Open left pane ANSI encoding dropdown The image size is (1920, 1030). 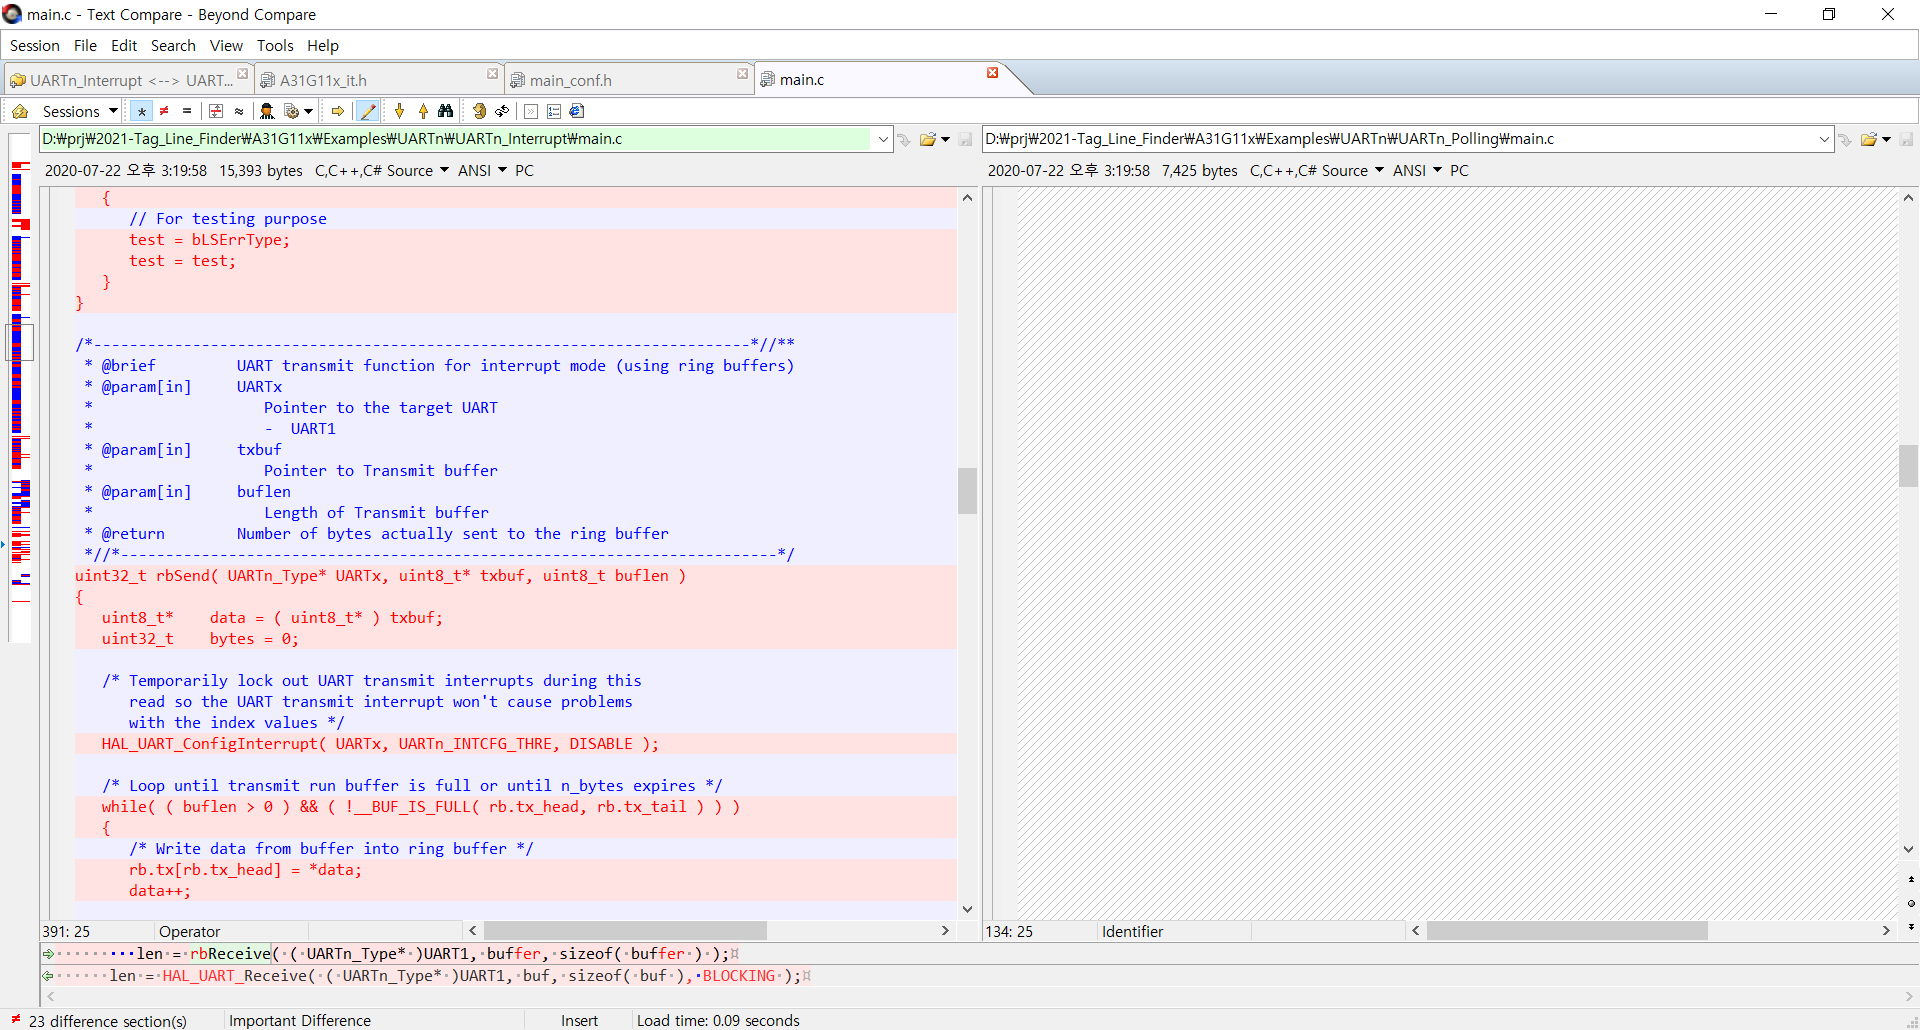point(482,171)
